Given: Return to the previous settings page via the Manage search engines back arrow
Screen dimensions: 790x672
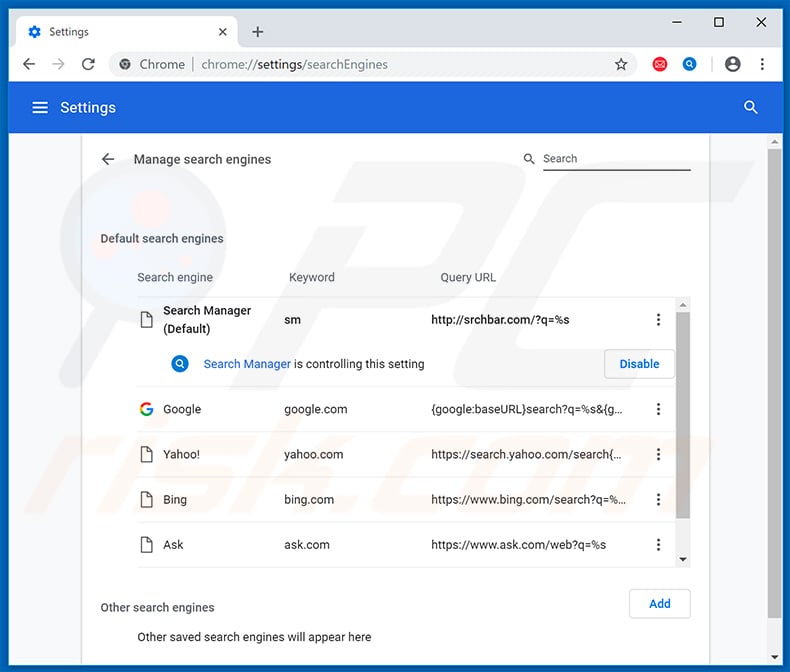Looking at the screenshot, I should coord(108,159).
